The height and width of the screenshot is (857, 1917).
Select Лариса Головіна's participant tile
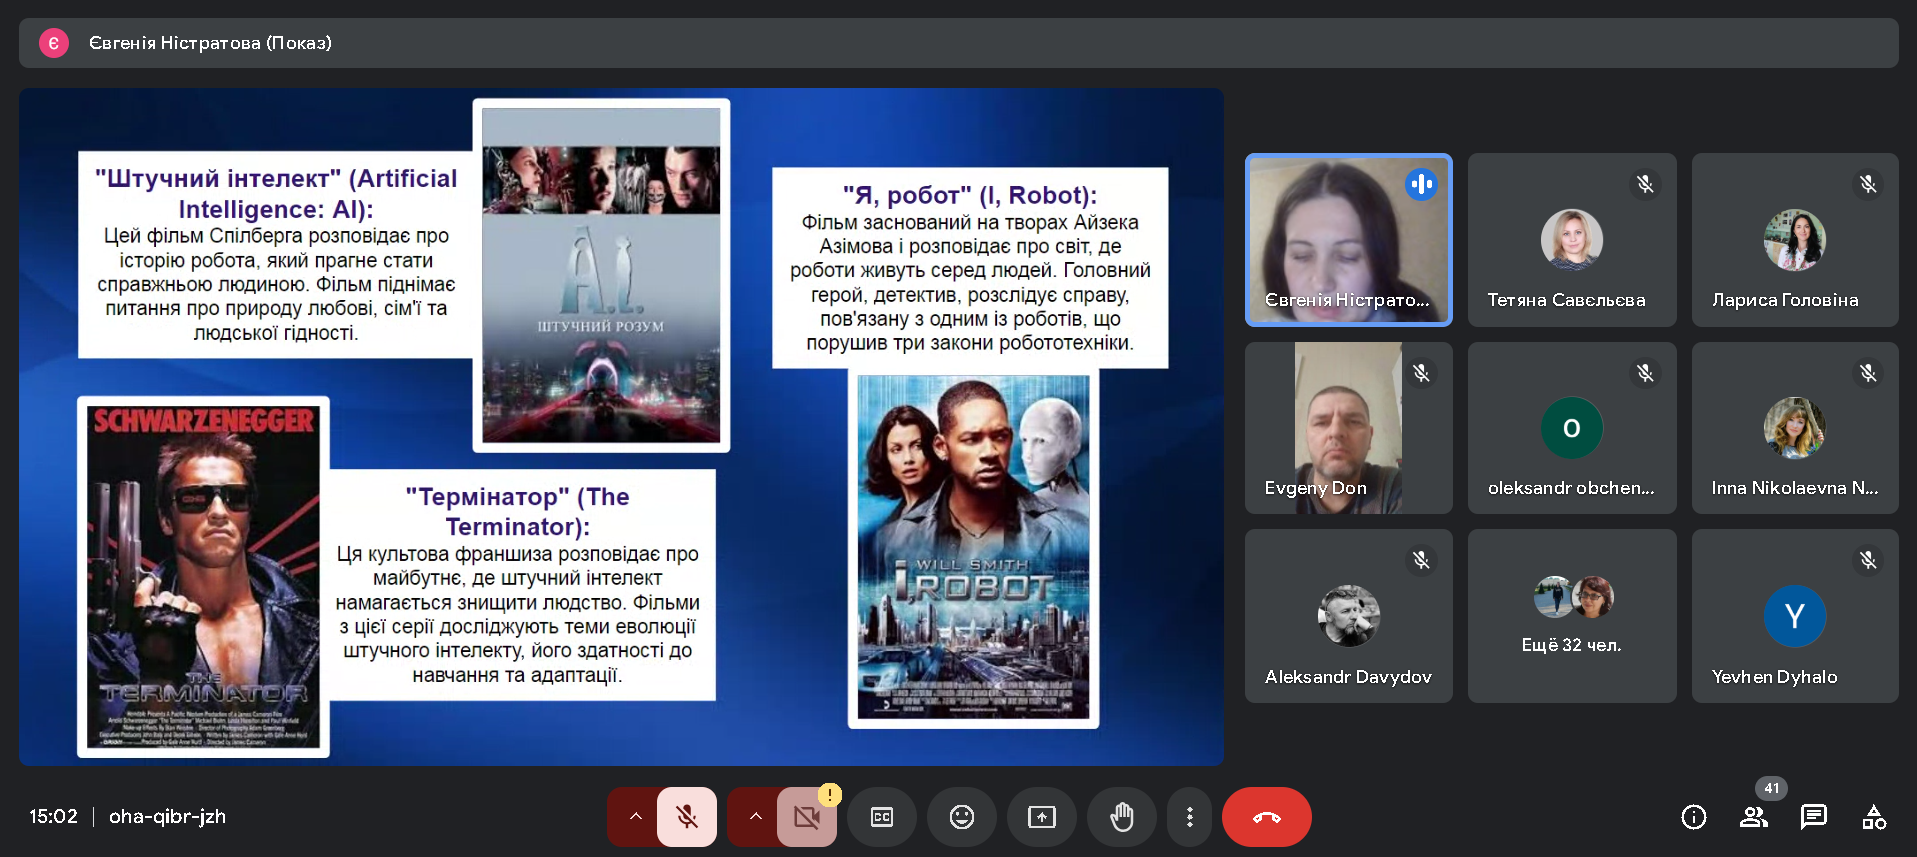point(1795,240)
